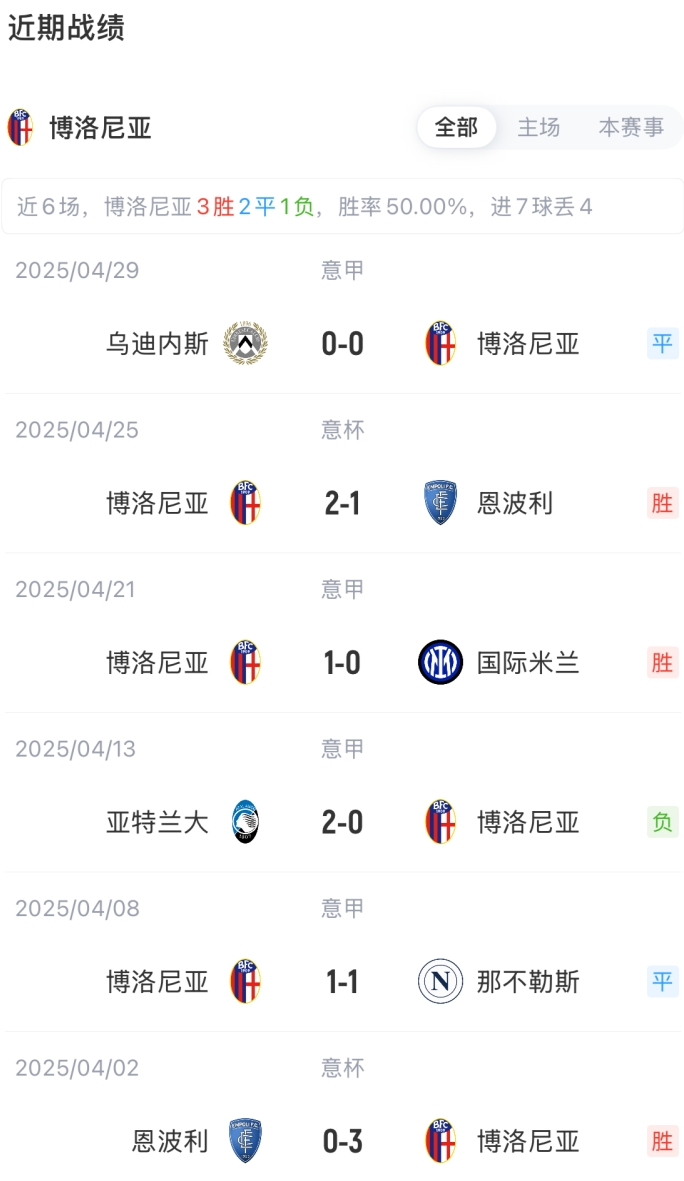This screenshot has height=1181, width=684.
Task: Click Empoli crest in the 2025/04/25 match
Action: click(440, 503)
